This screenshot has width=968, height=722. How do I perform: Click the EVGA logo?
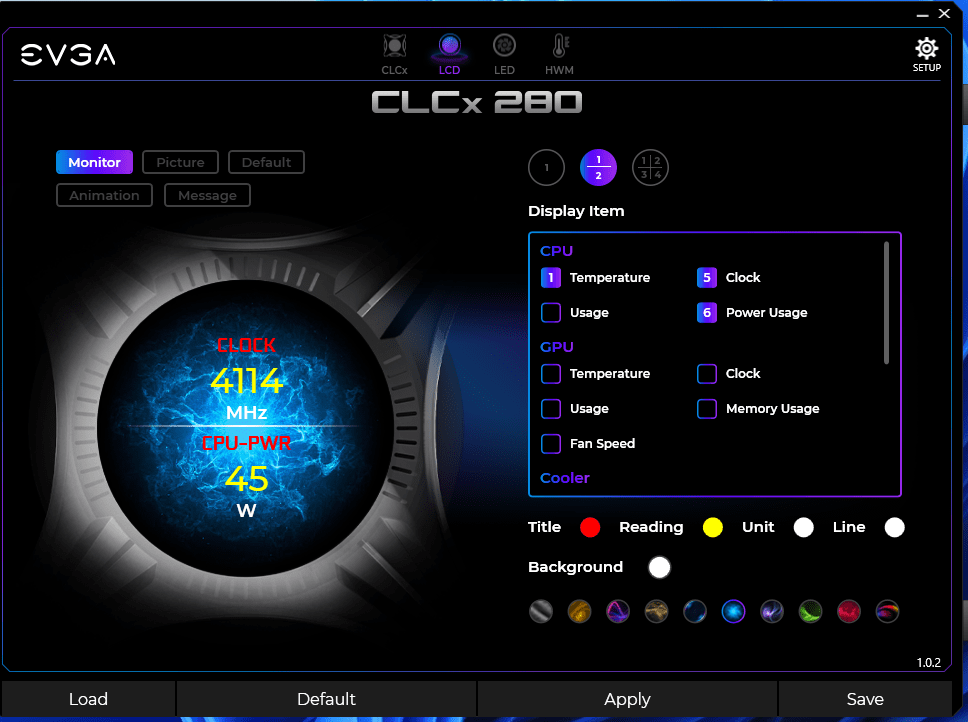pos(68,54)
